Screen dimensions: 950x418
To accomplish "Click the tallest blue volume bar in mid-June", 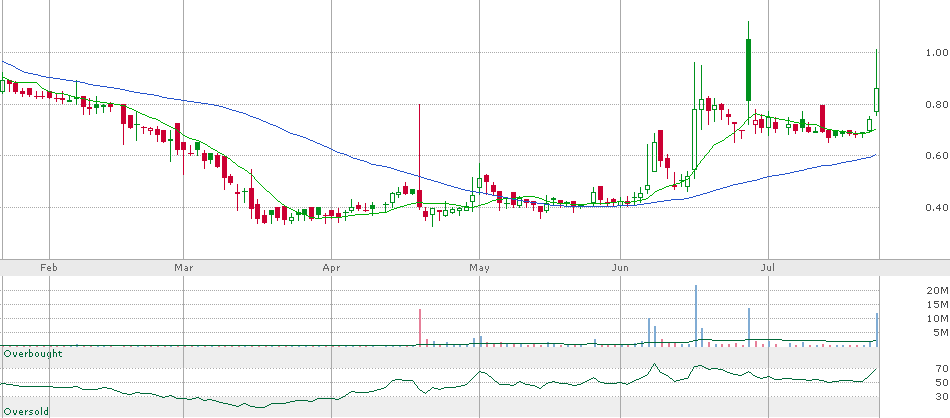I will [696, 316].
